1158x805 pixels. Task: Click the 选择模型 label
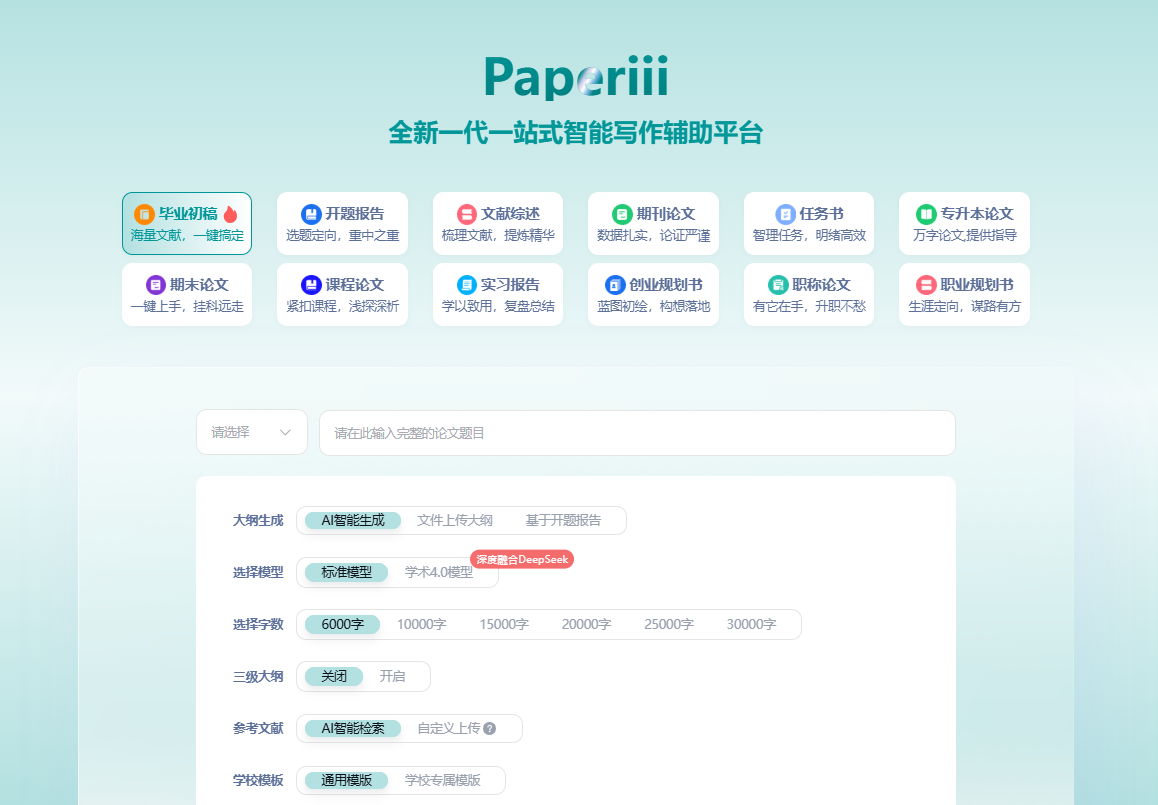click(258, 572)
